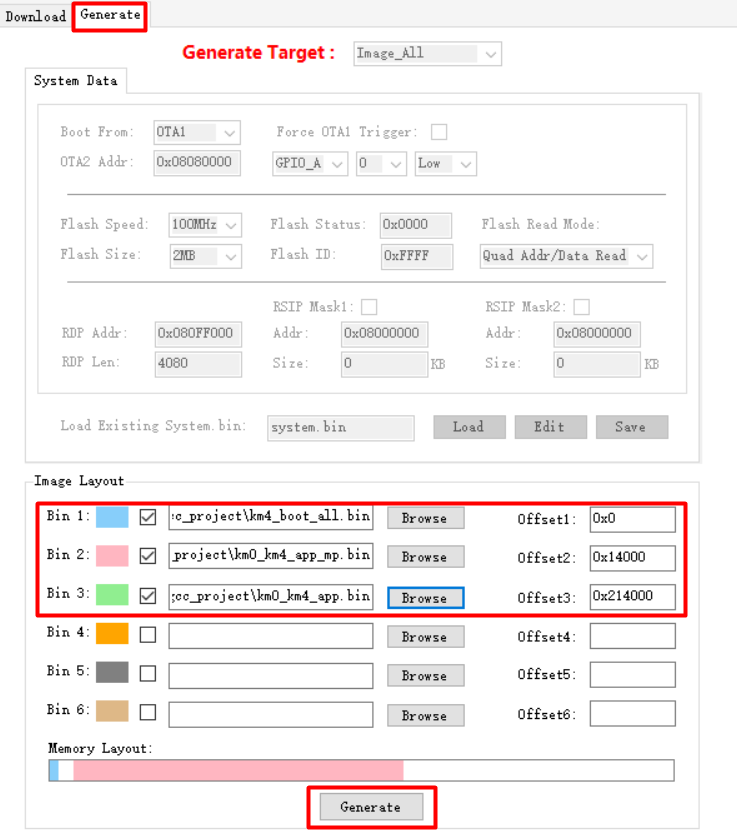
Task: Open the Generate Target Image_All dropdown
Action: pos(427,54)
